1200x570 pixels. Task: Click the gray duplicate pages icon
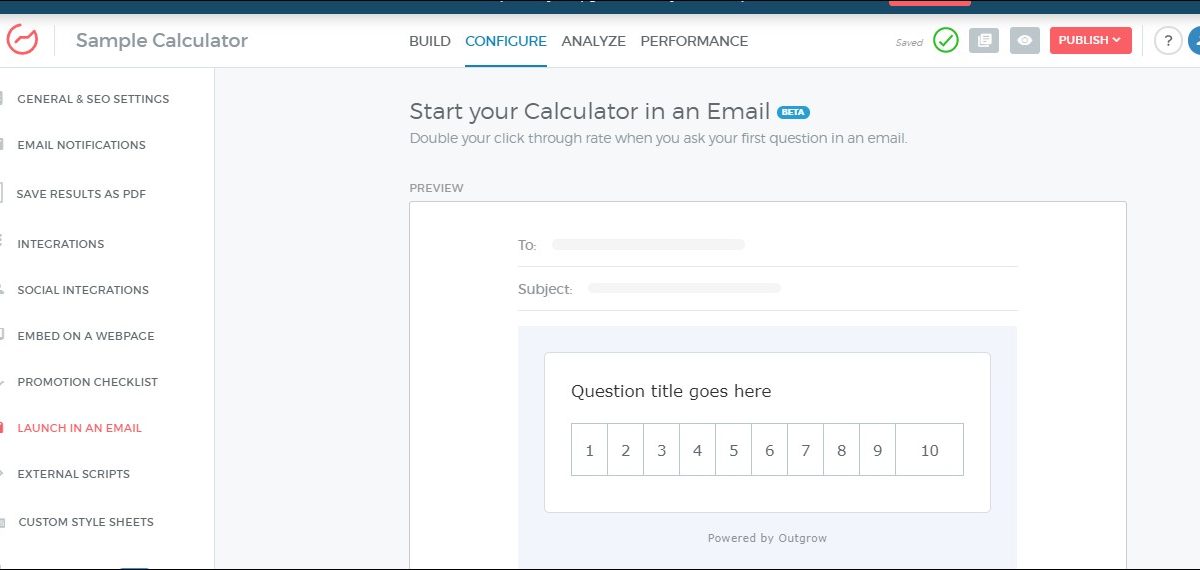(x=984, y=40)
